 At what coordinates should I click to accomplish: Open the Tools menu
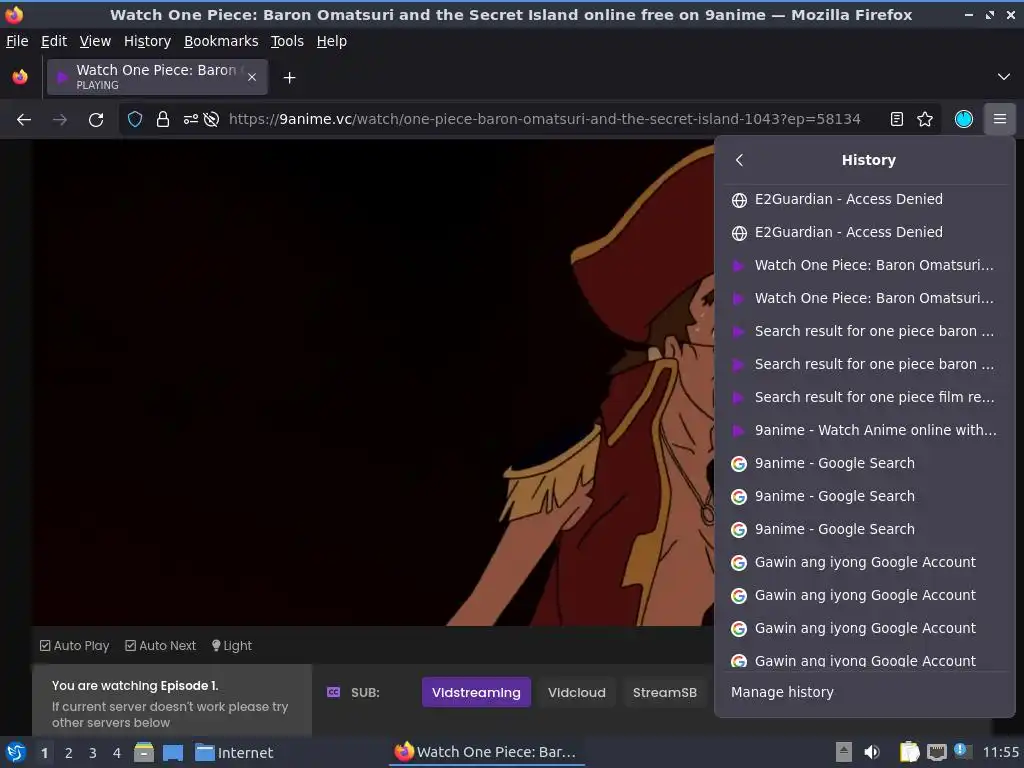point(287,41)
